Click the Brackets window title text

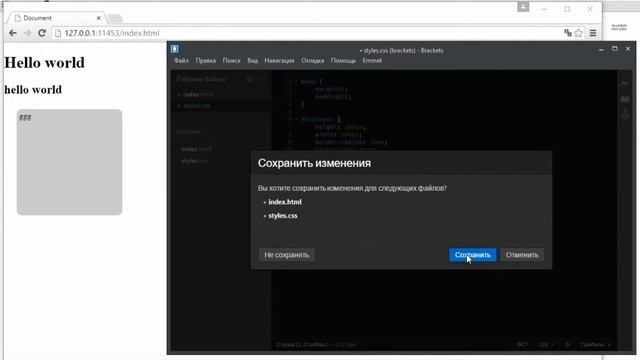402,51
